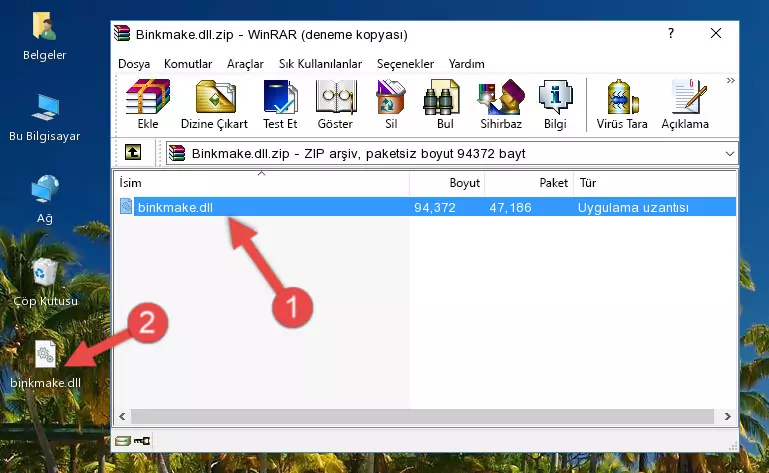Screen dimensions: 769x473
Task: Click the Uygulama uzantısı type cell
Action: tap(633, 207)
